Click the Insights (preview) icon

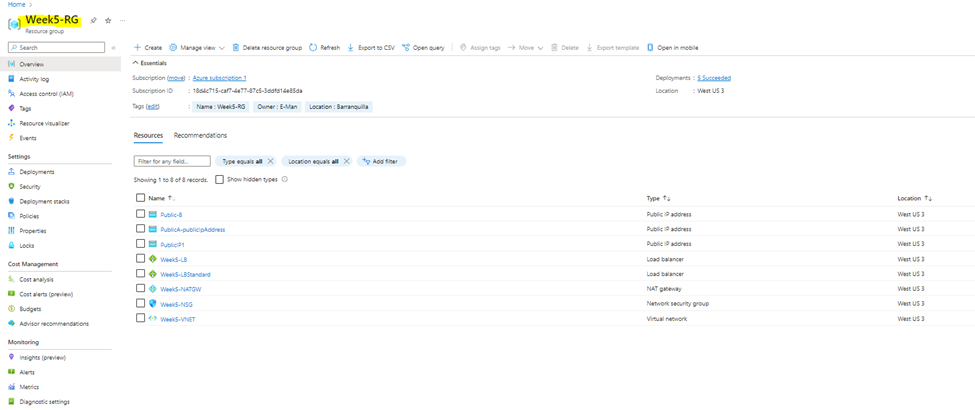pyautogui.click(x=11, y=357)
